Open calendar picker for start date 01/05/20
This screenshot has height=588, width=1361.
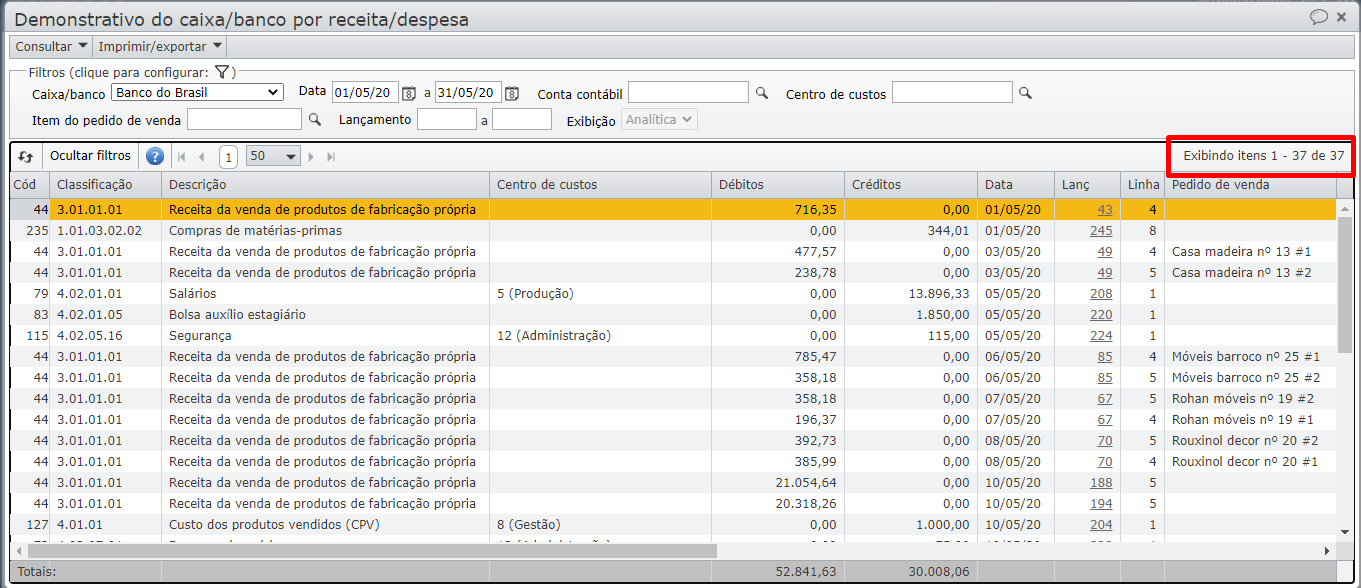[x=408, y=93]
